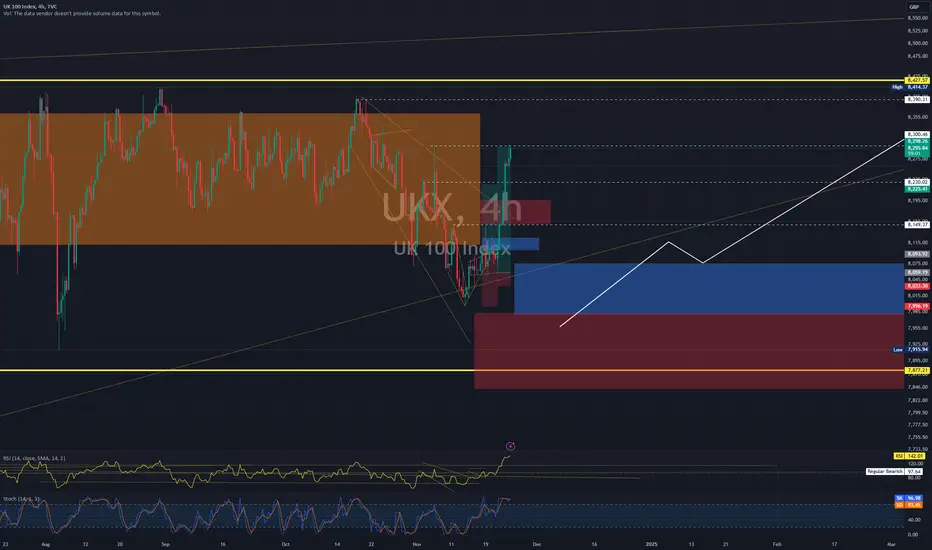932x550 pixels.
Task: Click the RSI 142.01 value label
Action: tap(909, 456)
